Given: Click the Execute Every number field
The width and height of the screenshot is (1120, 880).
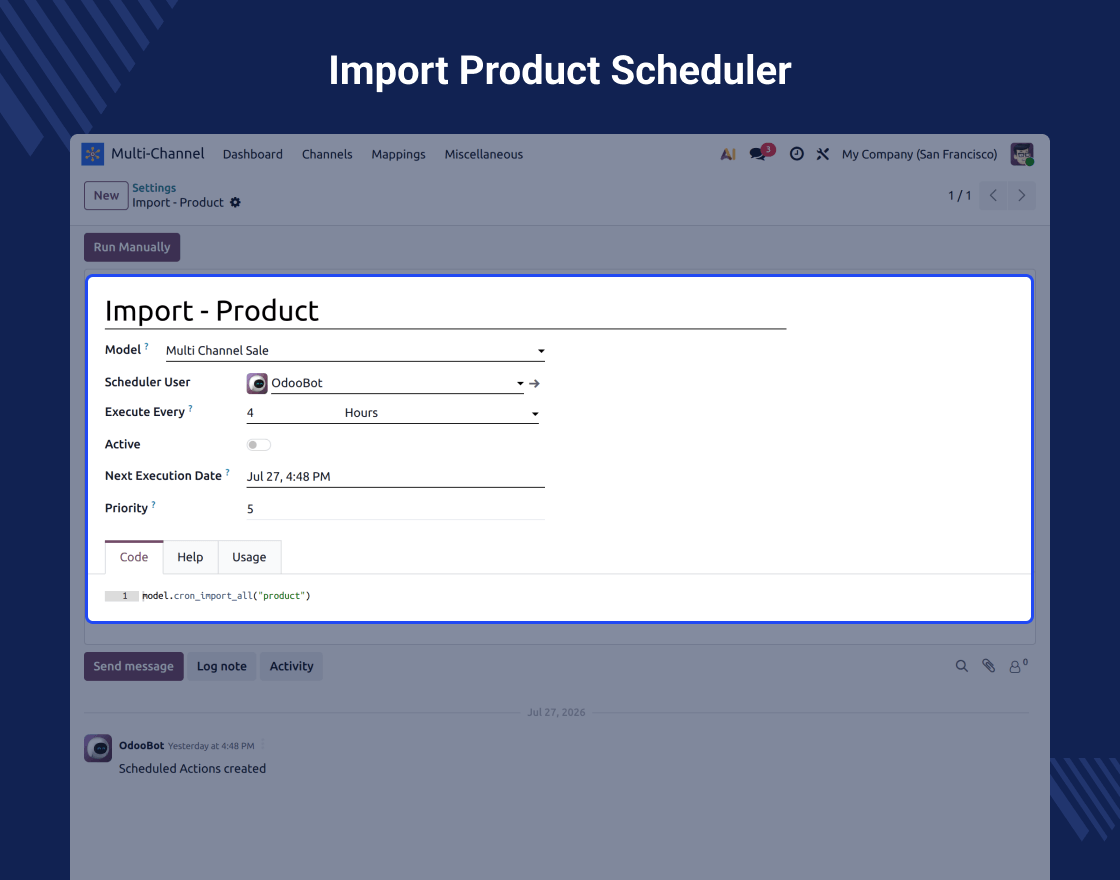Looking at the screenshot, I should coord(293,413).
